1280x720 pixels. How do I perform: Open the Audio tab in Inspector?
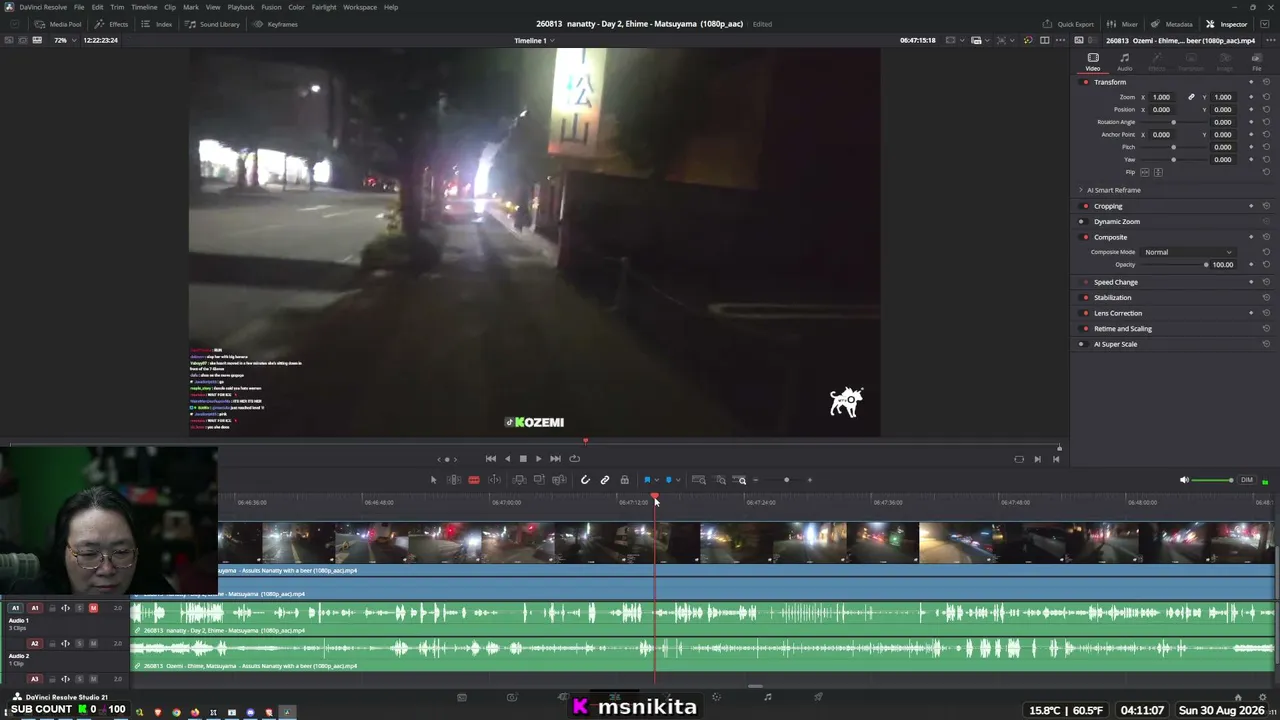click(1124, 62)
